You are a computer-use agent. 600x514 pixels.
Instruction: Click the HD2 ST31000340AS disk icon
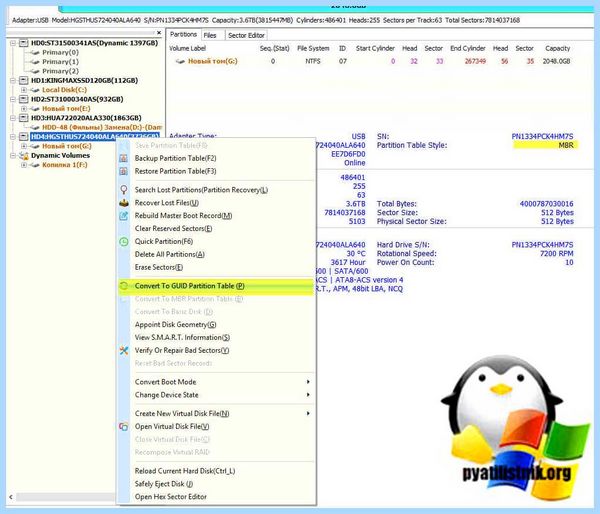click(x=24, y=99)
